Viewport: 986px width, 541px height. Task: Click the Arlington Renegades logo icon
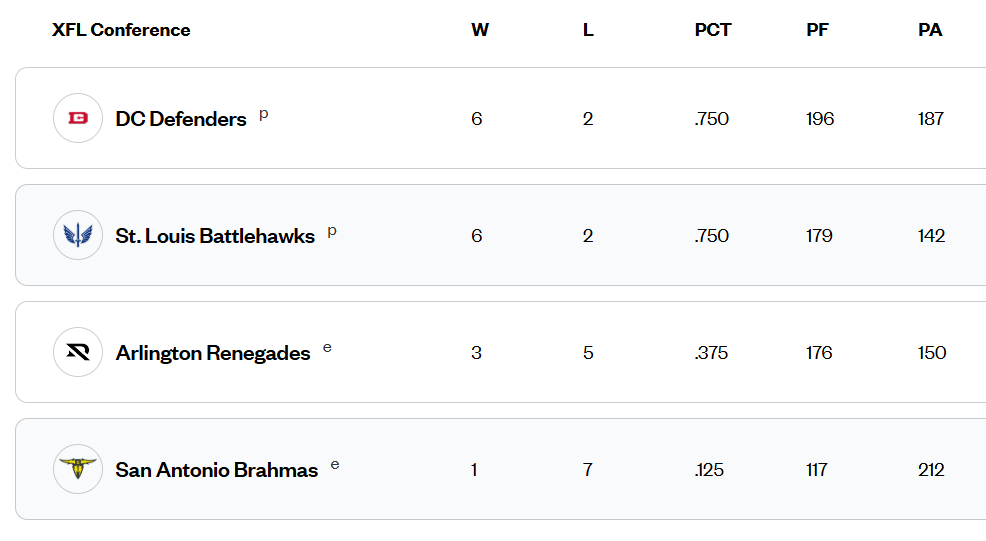click(78, 352)
